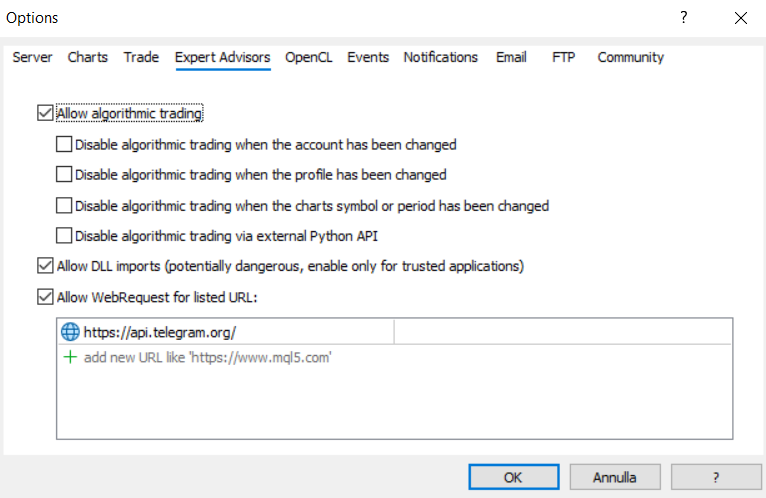Select the OpenCL tab
Viewport: 766px width, 498px height.
pos(308,57)
